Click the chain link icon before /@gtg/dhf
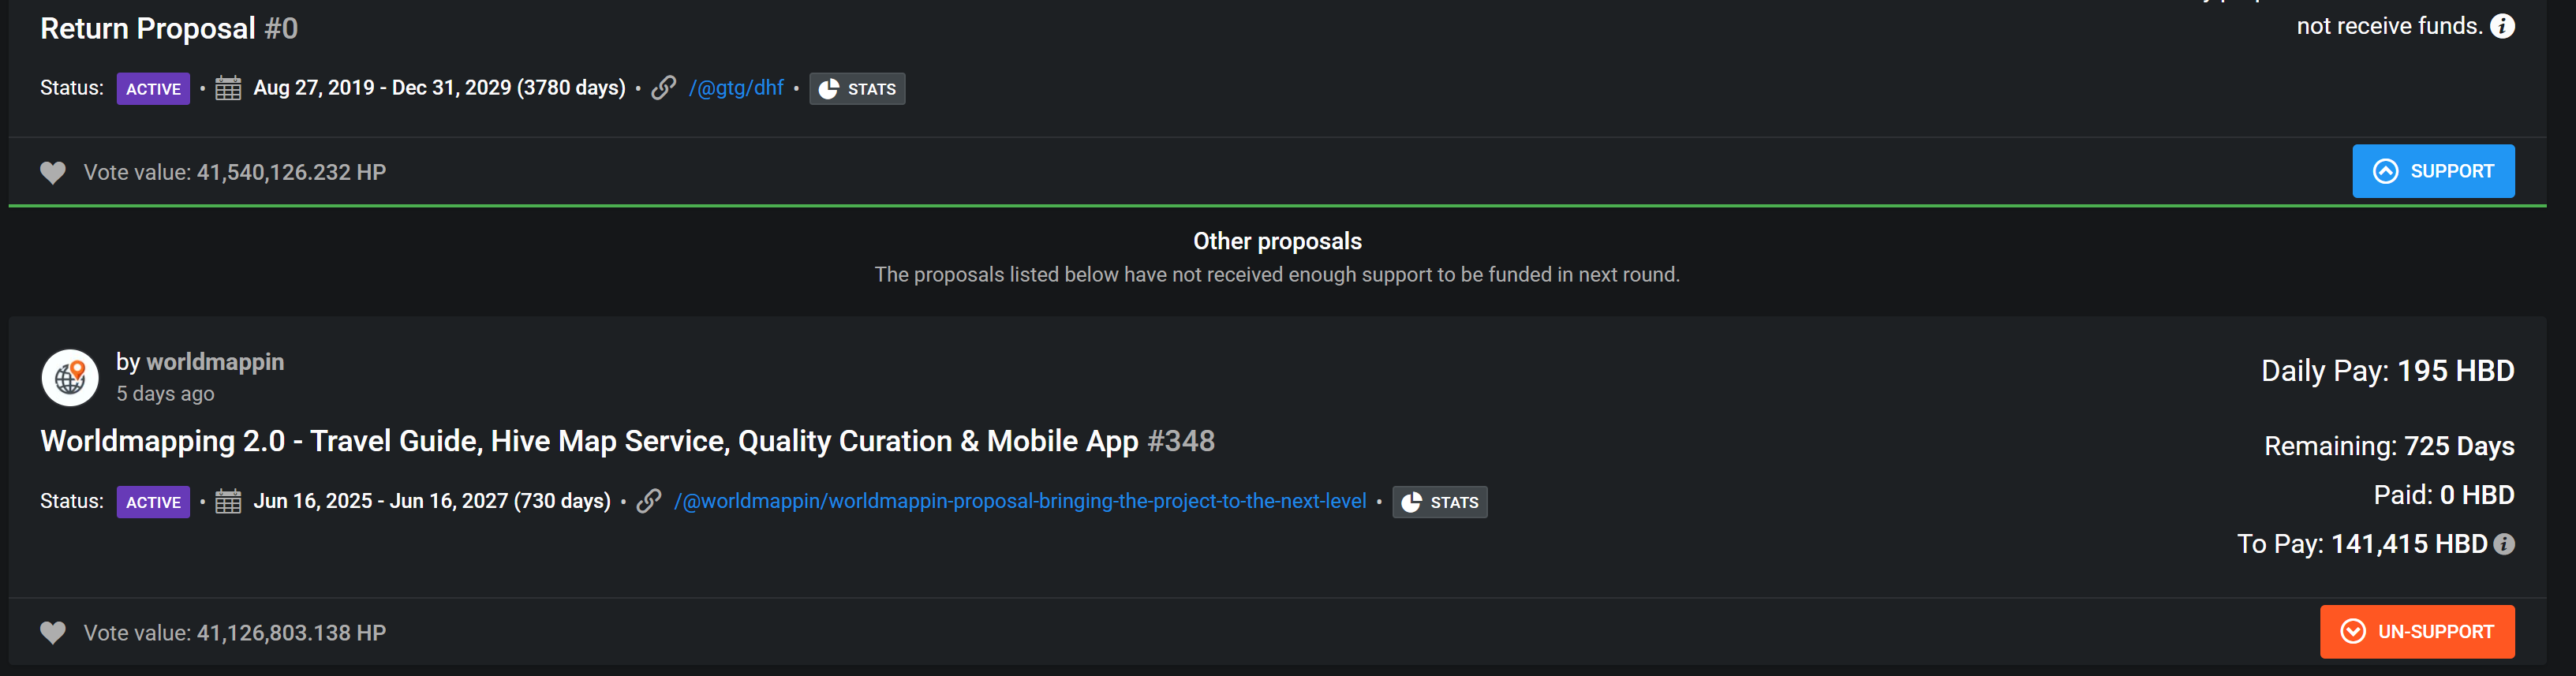 tap(663, 88)
